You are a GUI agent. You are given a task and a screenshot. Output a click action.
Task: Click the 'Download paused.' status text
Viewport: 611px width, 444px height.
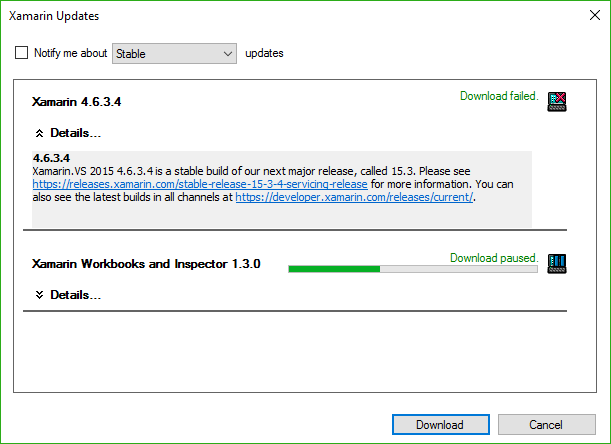click(x=494, y=258)
